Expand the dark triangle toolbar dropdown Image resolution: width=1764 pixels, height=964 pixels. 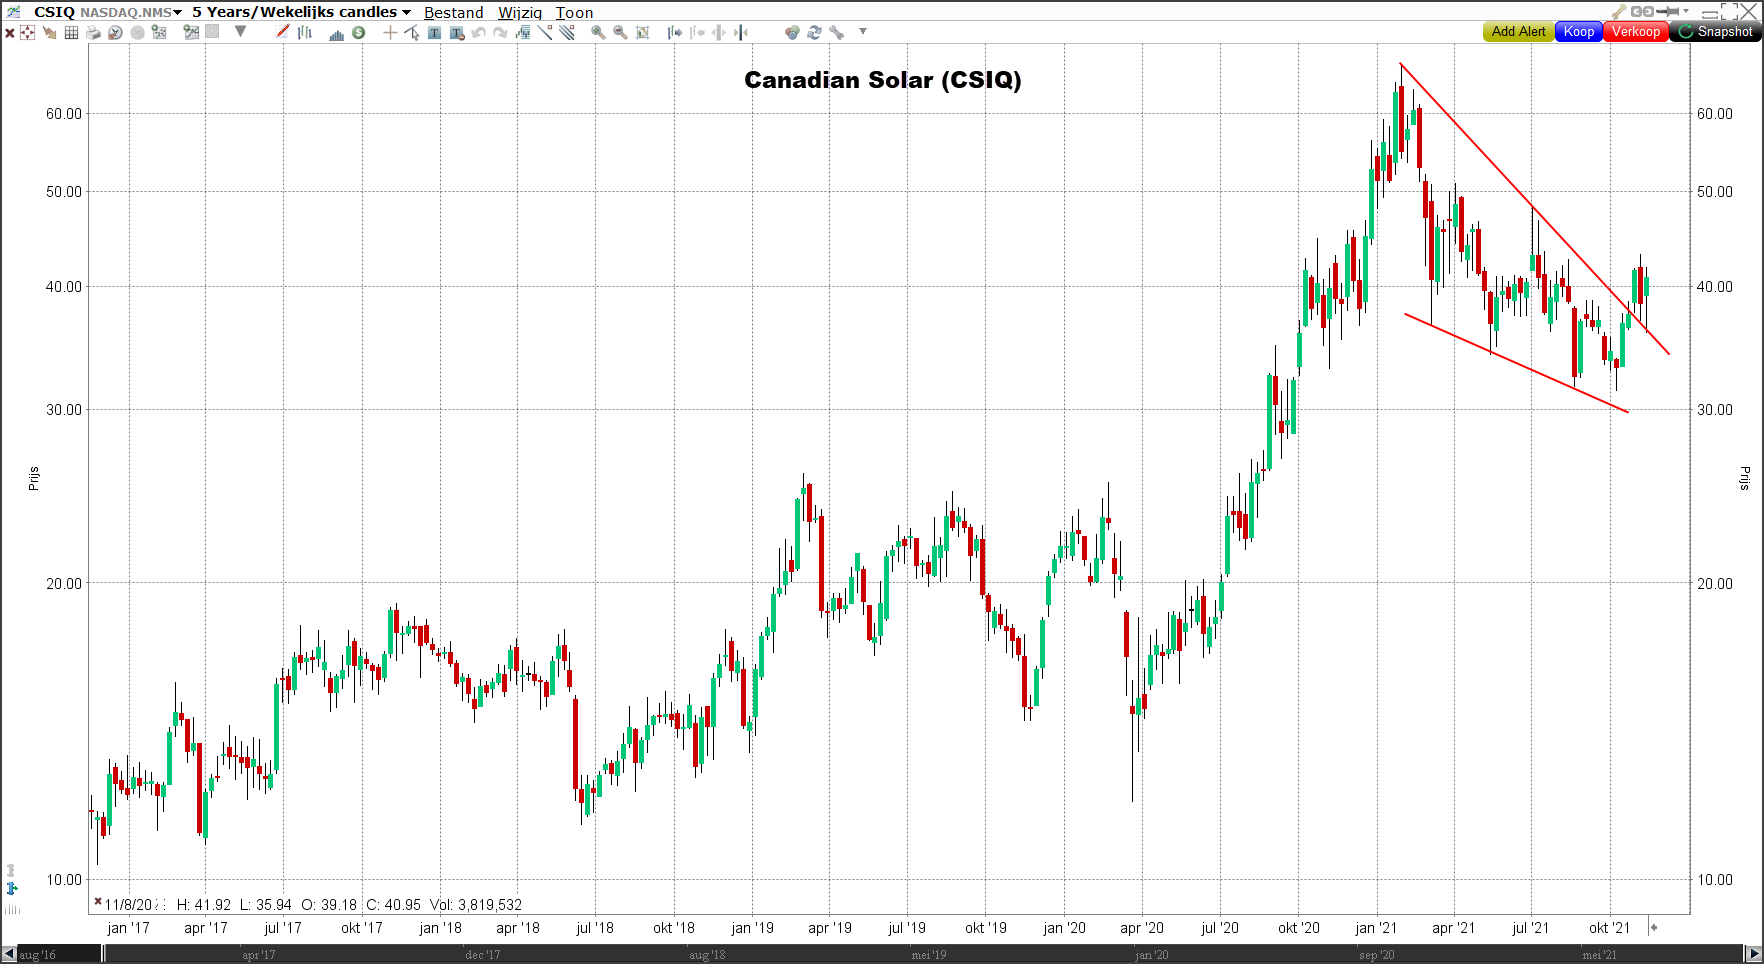[x=240, y=31]
